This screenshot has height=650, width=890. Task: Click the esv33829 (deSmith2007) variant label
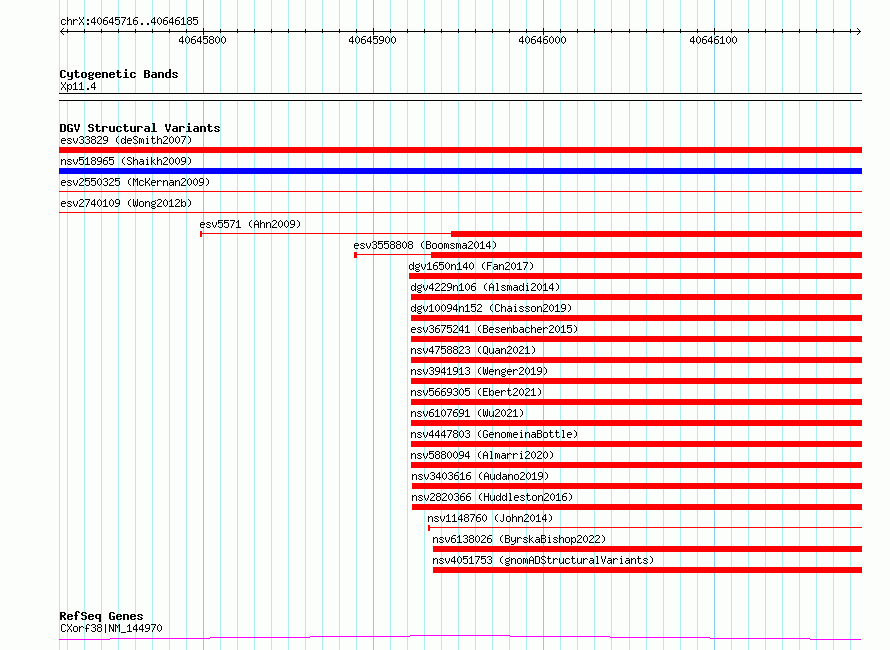click(126, 140)
